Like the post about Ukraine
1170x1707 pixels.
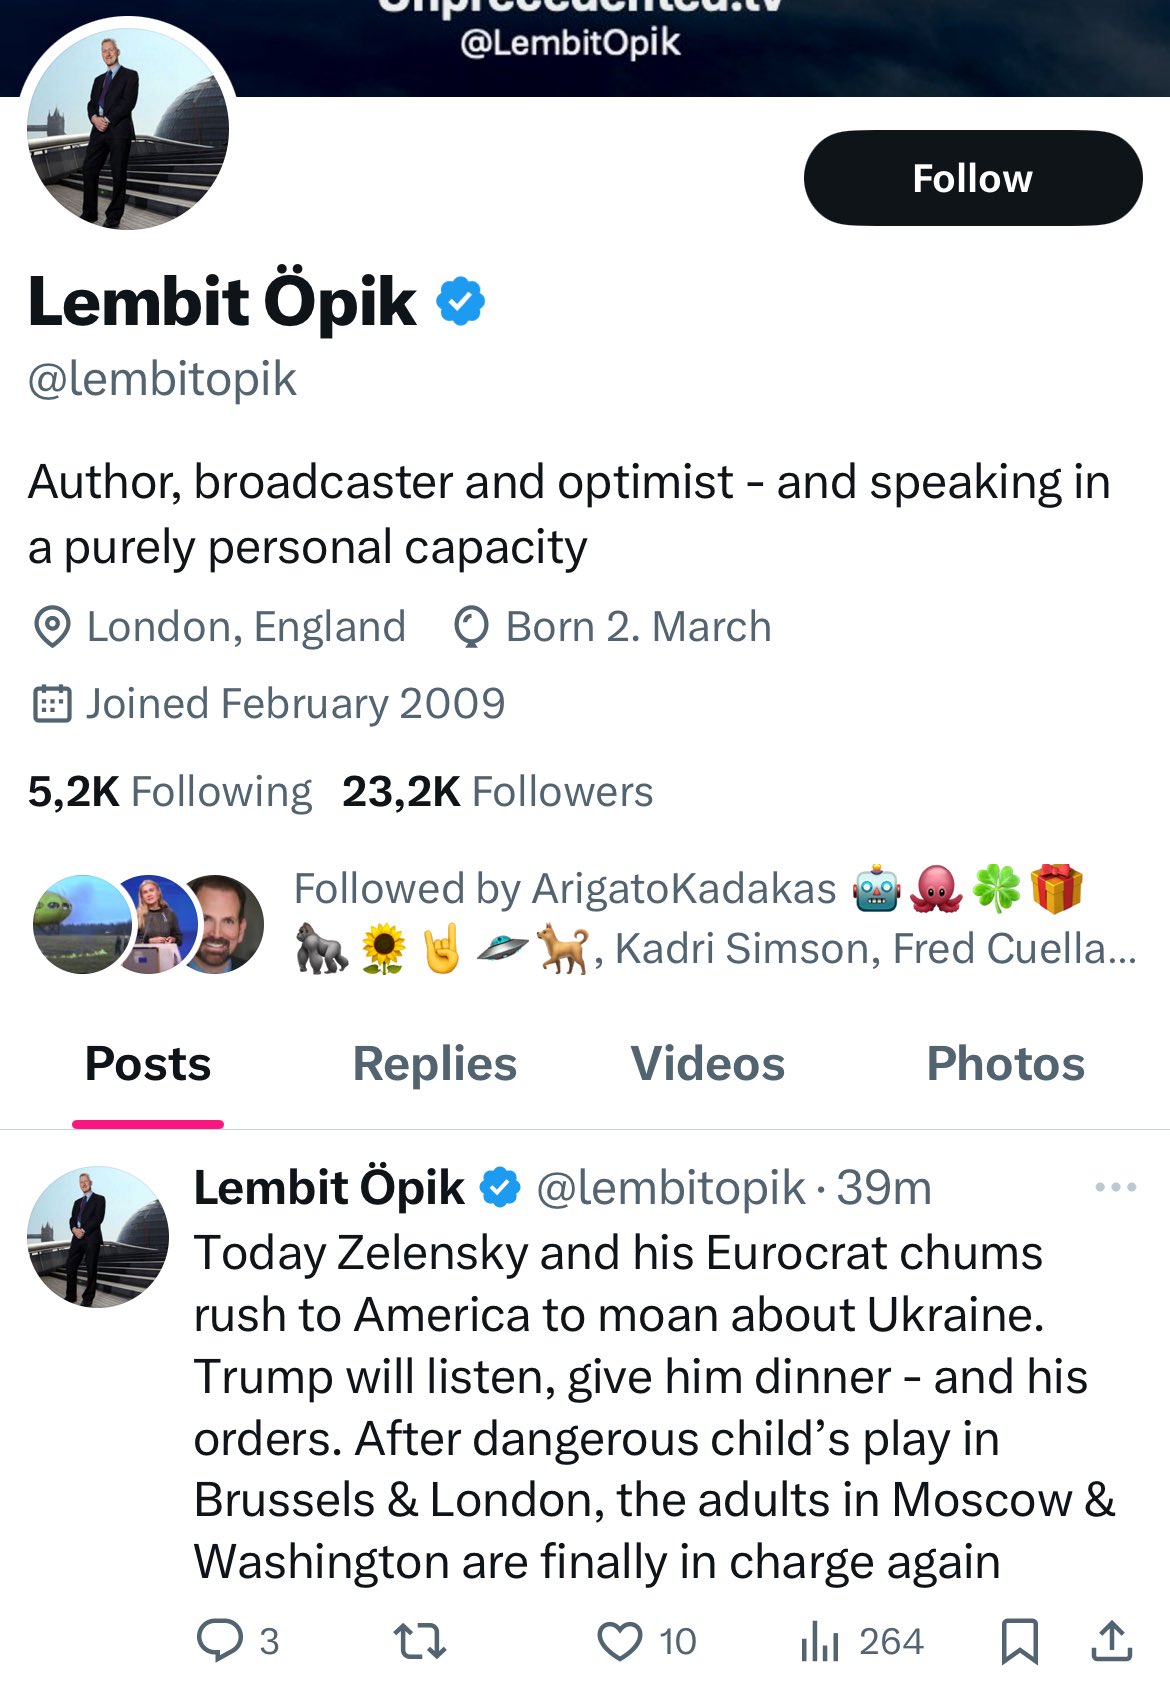620,1641
